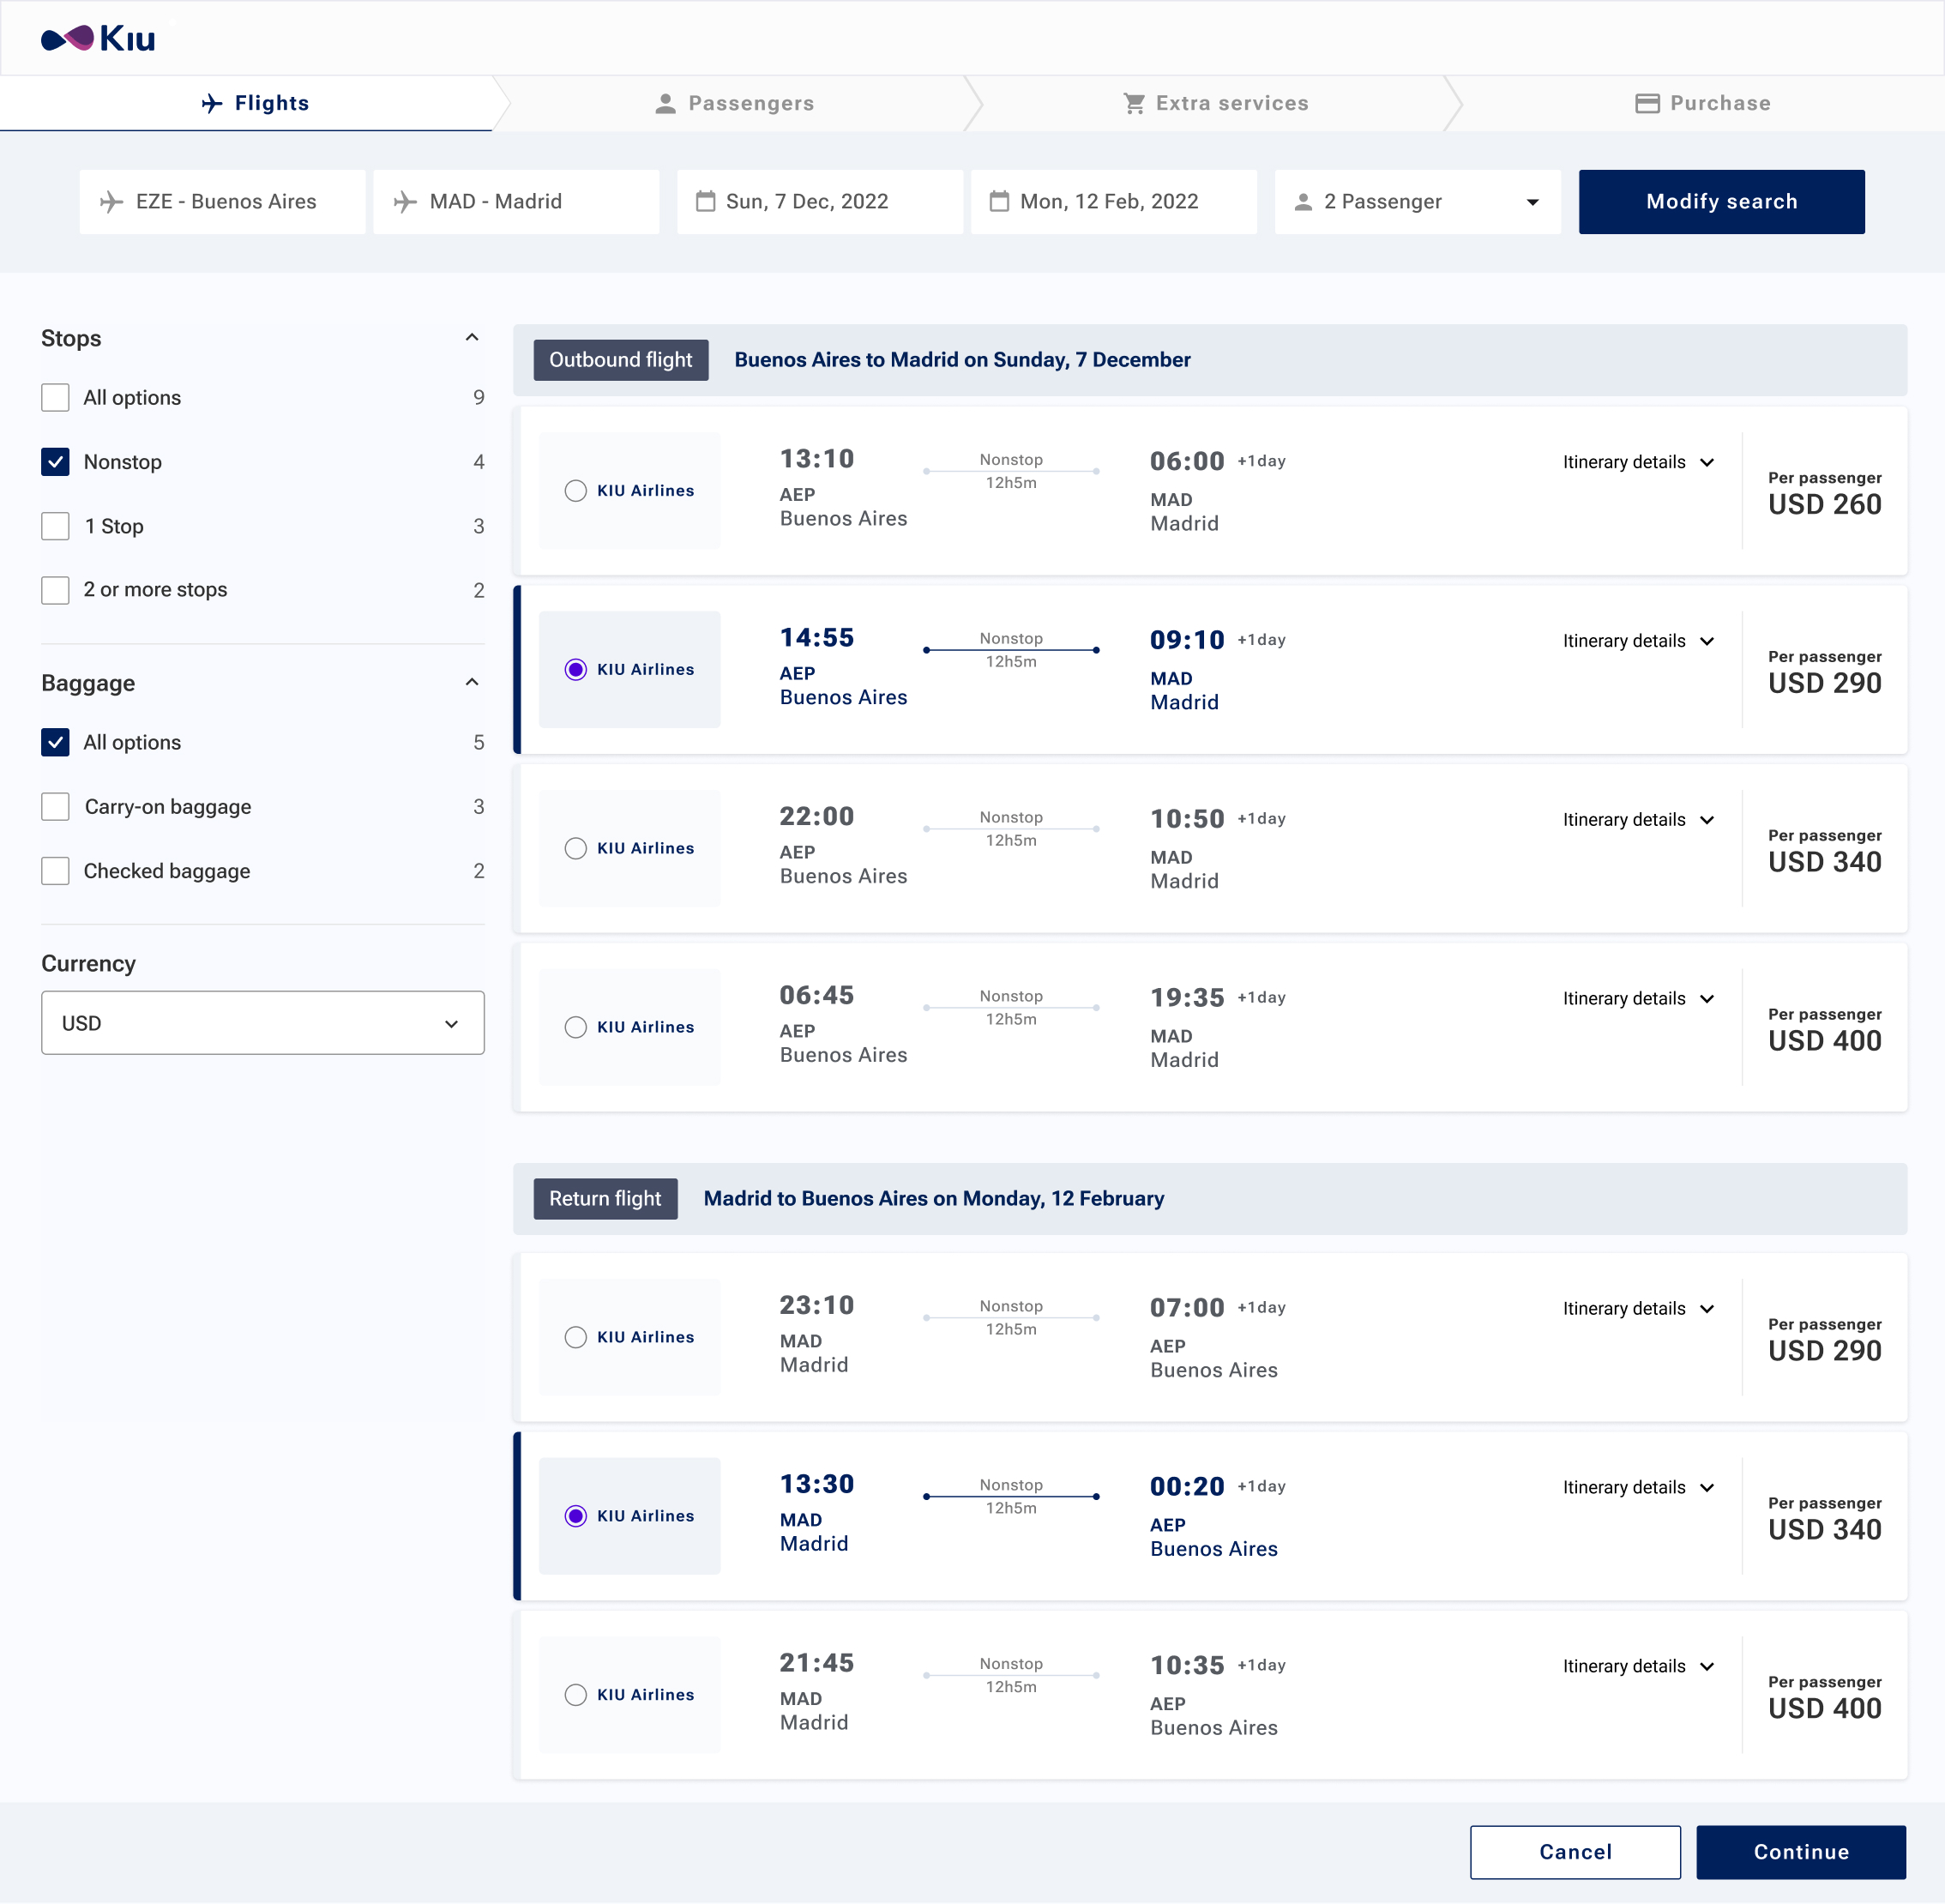Check the Carry-on baggage option
The width and height of the screenshot is (1945, 1904).
click(56, 807)
